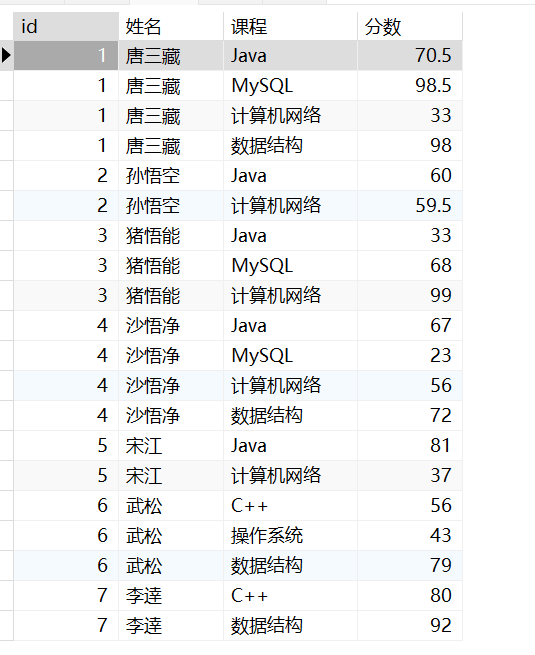
Task: Select 计算机网络 course cell in the 99 row
Action: (x=291, y=296)
